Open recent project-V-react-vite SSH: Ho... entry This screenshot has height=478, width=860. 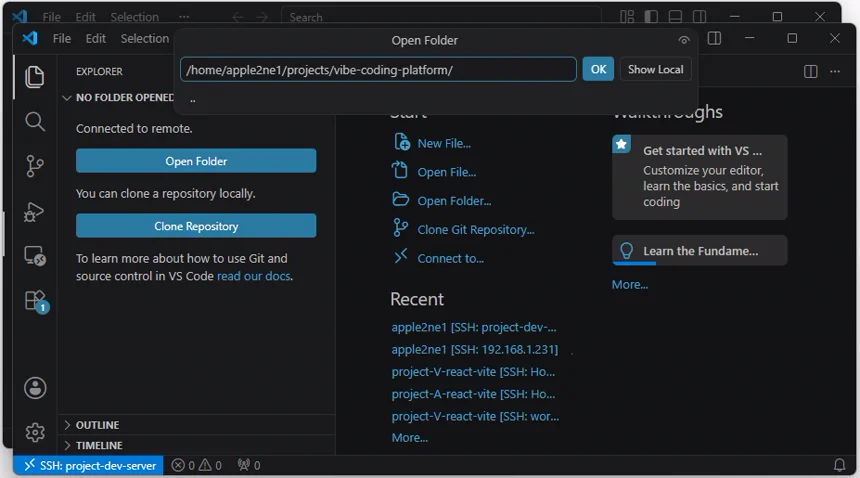point(473,372)
